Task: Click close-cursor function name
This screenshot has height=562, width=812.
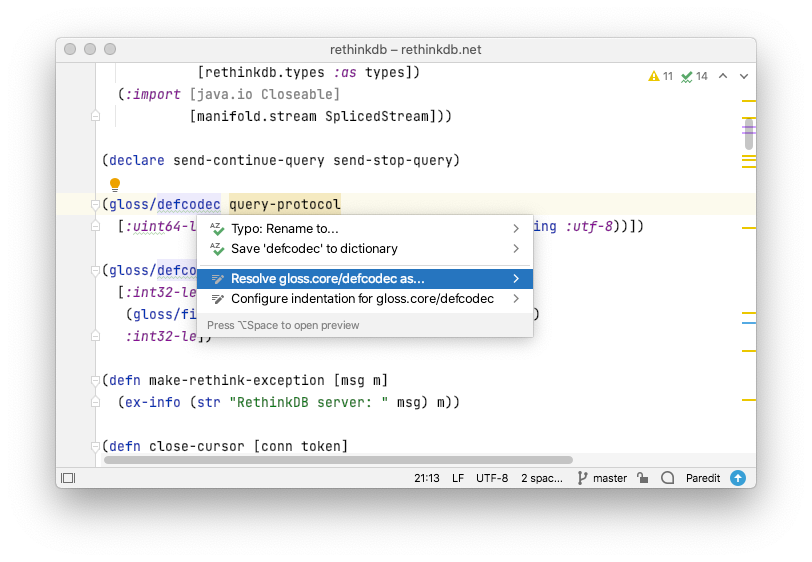Action: point(197,446)
